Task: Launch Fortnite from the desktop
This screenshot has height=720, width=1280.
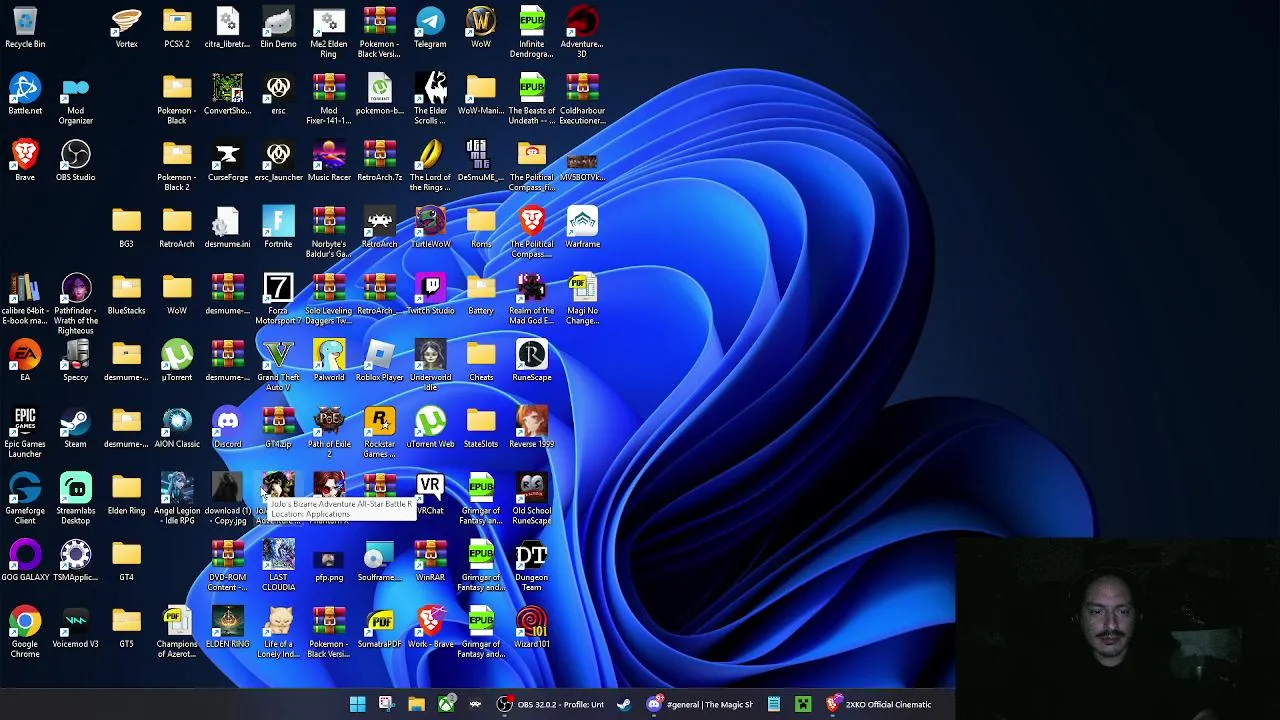Action: [278, 228]
